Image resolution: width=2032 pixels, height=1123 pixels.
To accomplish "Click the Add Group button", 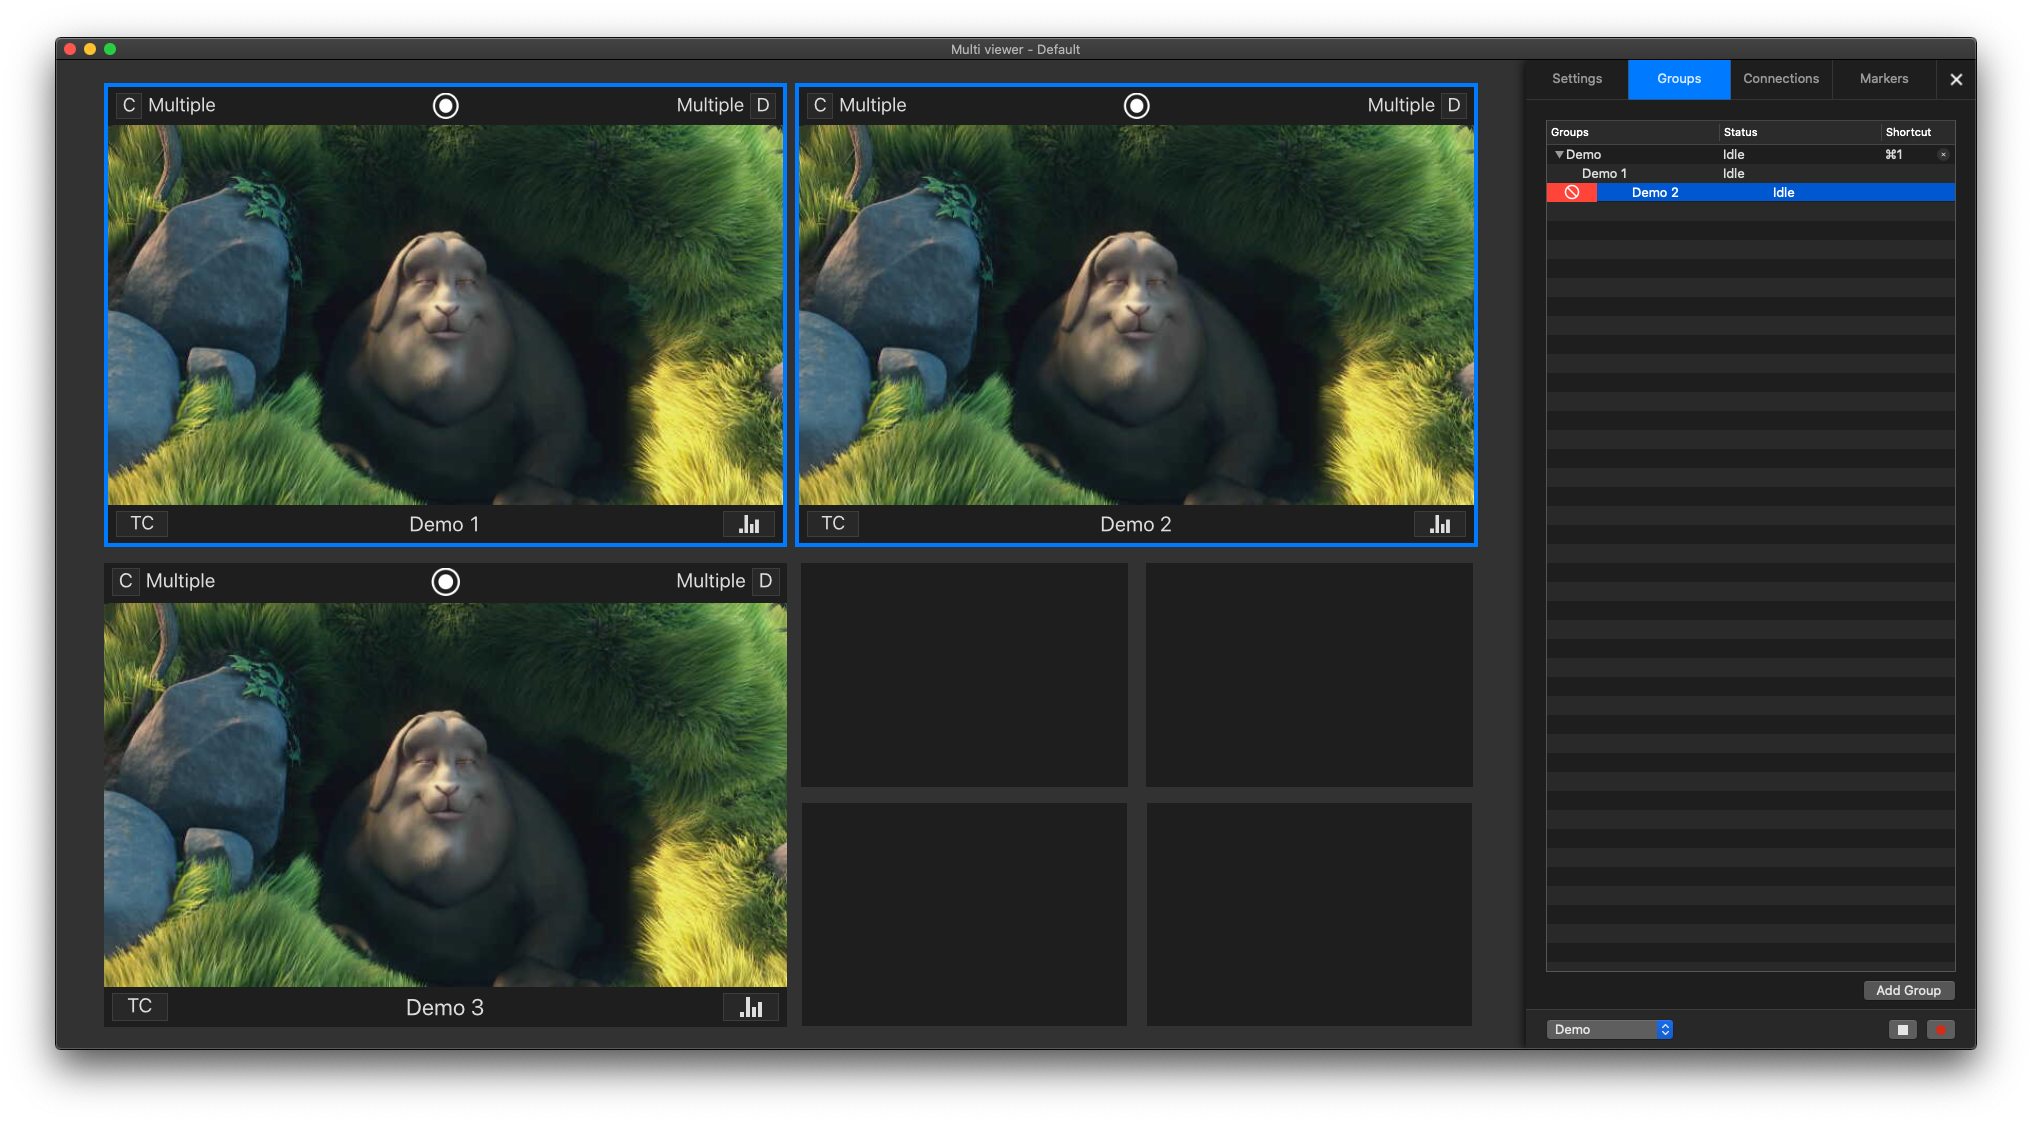I will pyautogui.click(x=1908, y=991).
